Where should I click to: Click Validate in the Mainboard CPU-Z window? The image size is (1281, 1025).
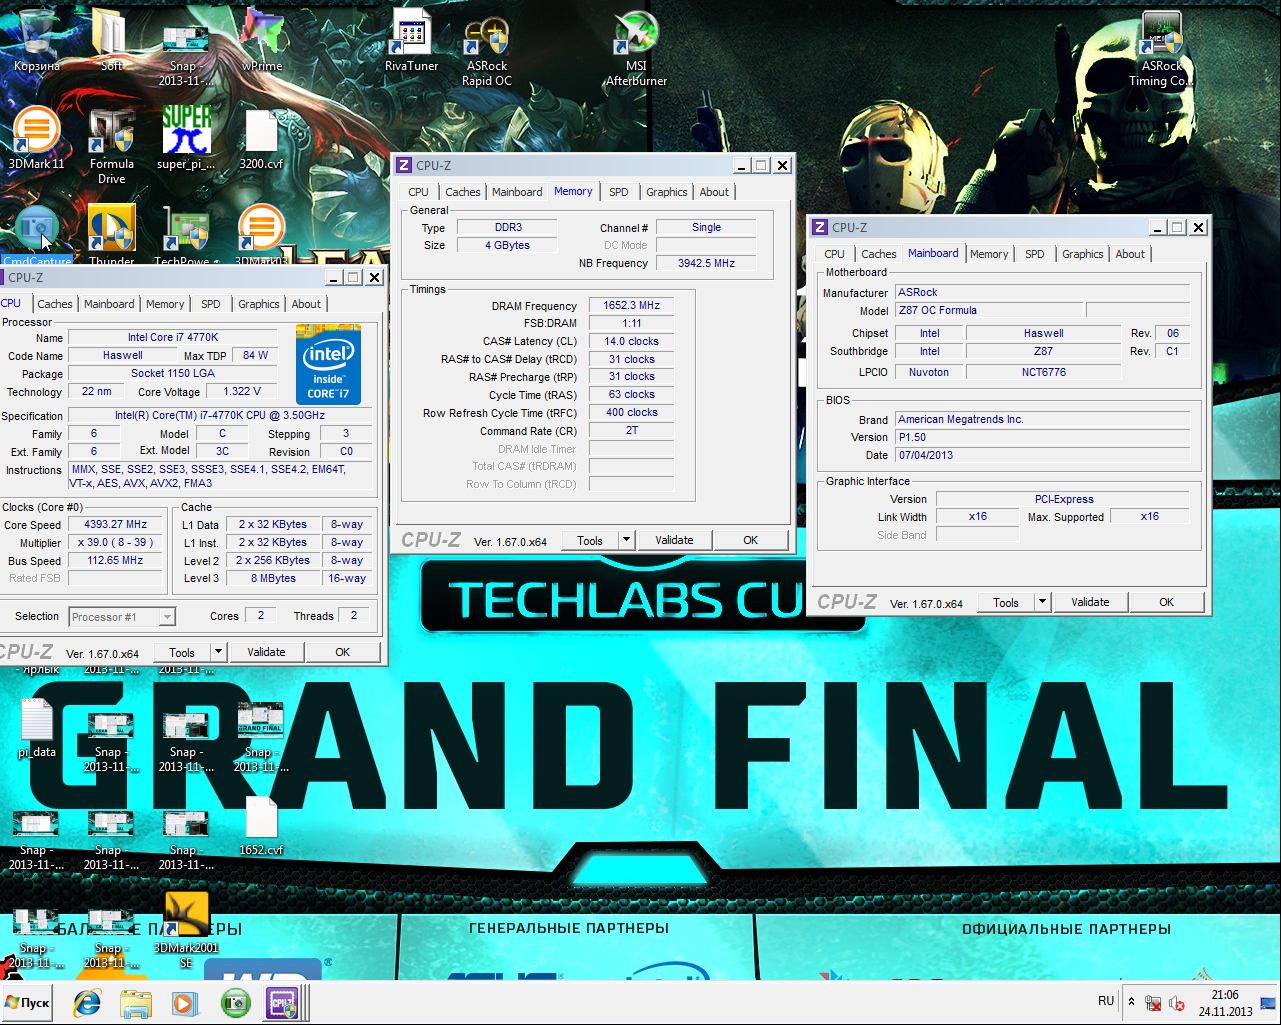[x=1090, y=602]
